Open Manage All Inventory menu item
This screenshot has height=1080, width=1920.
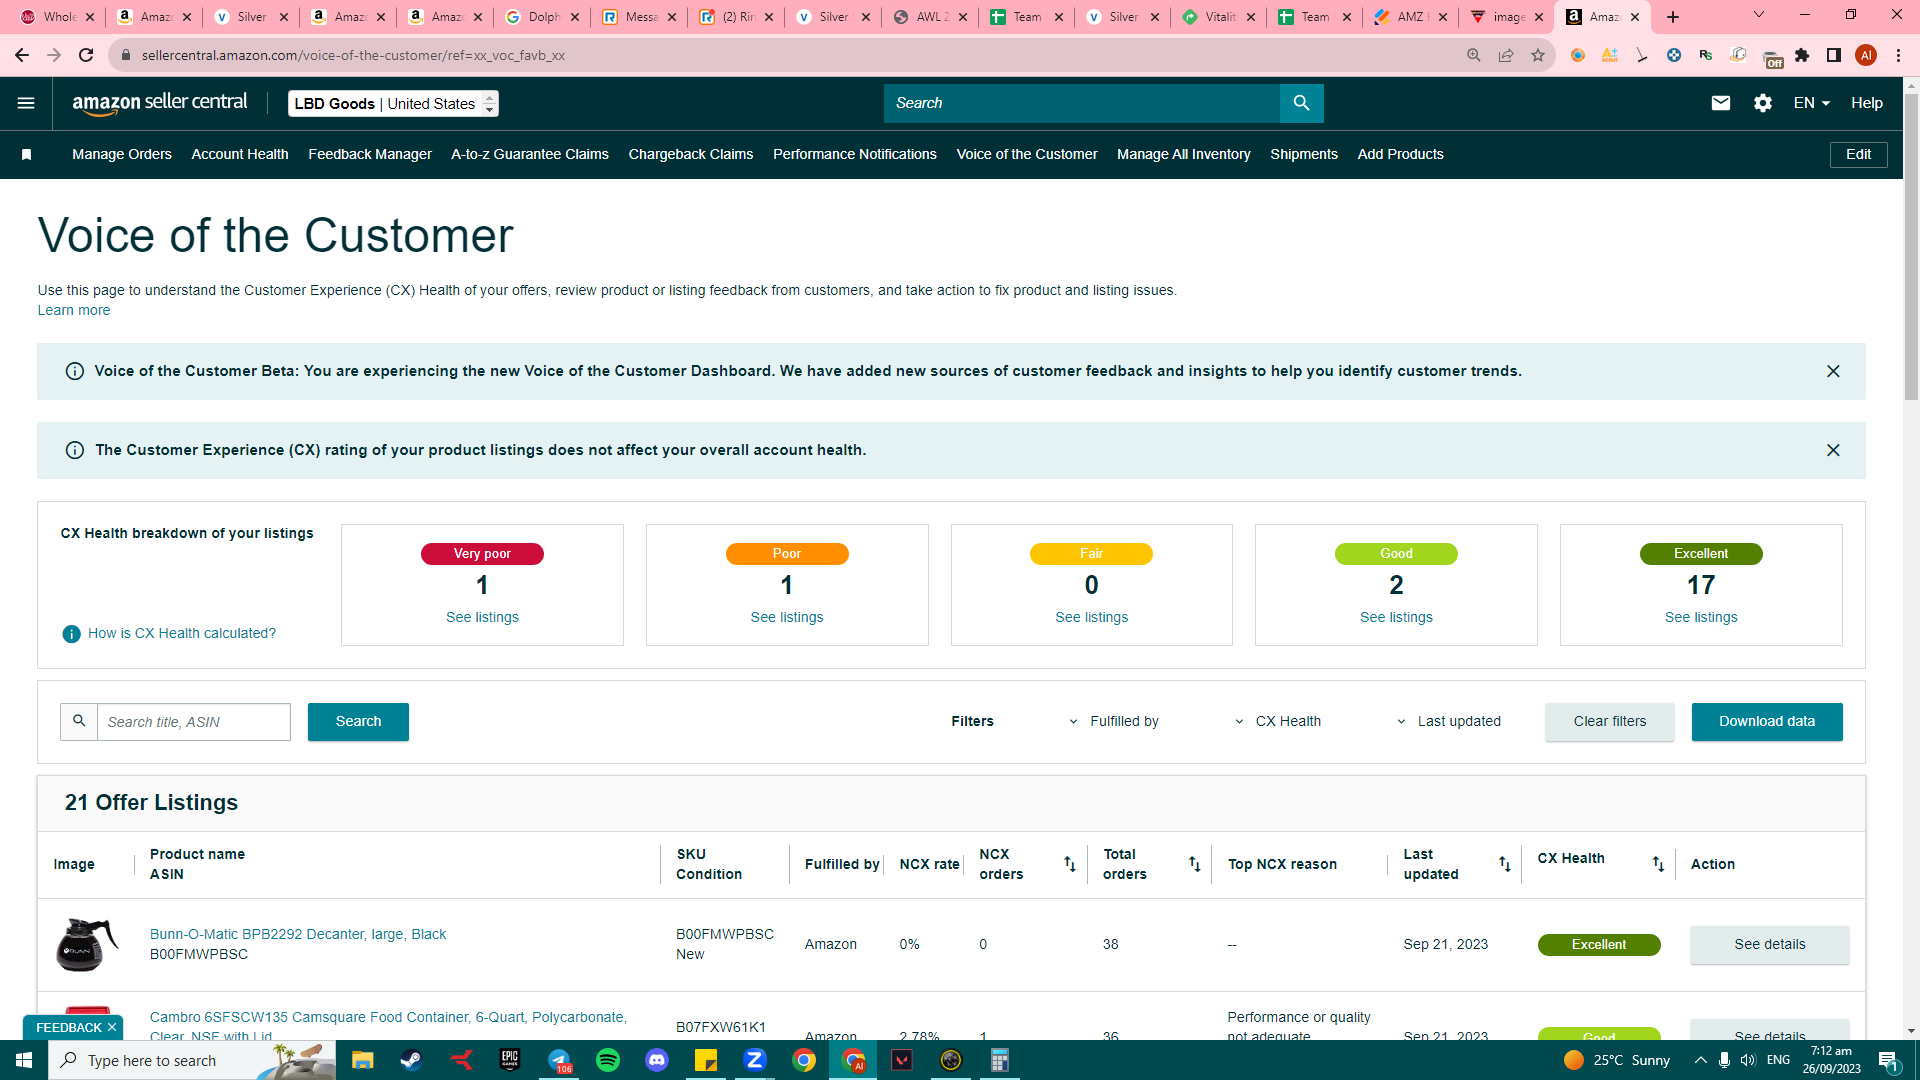pos(1184,155)
